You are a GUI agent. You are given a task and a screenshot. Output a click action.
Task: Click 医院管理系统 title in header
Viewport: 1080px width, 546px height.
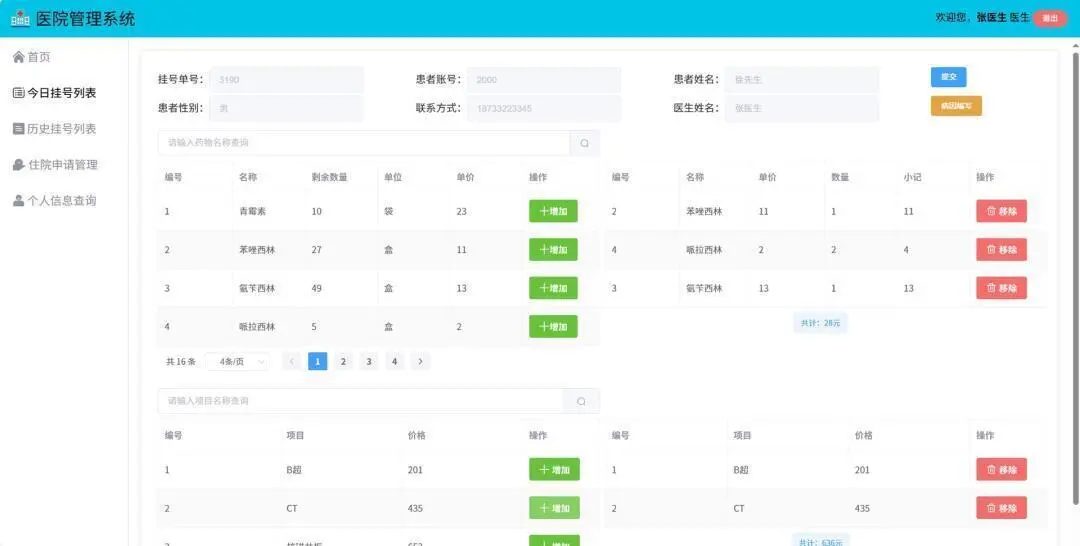point(85,19)
